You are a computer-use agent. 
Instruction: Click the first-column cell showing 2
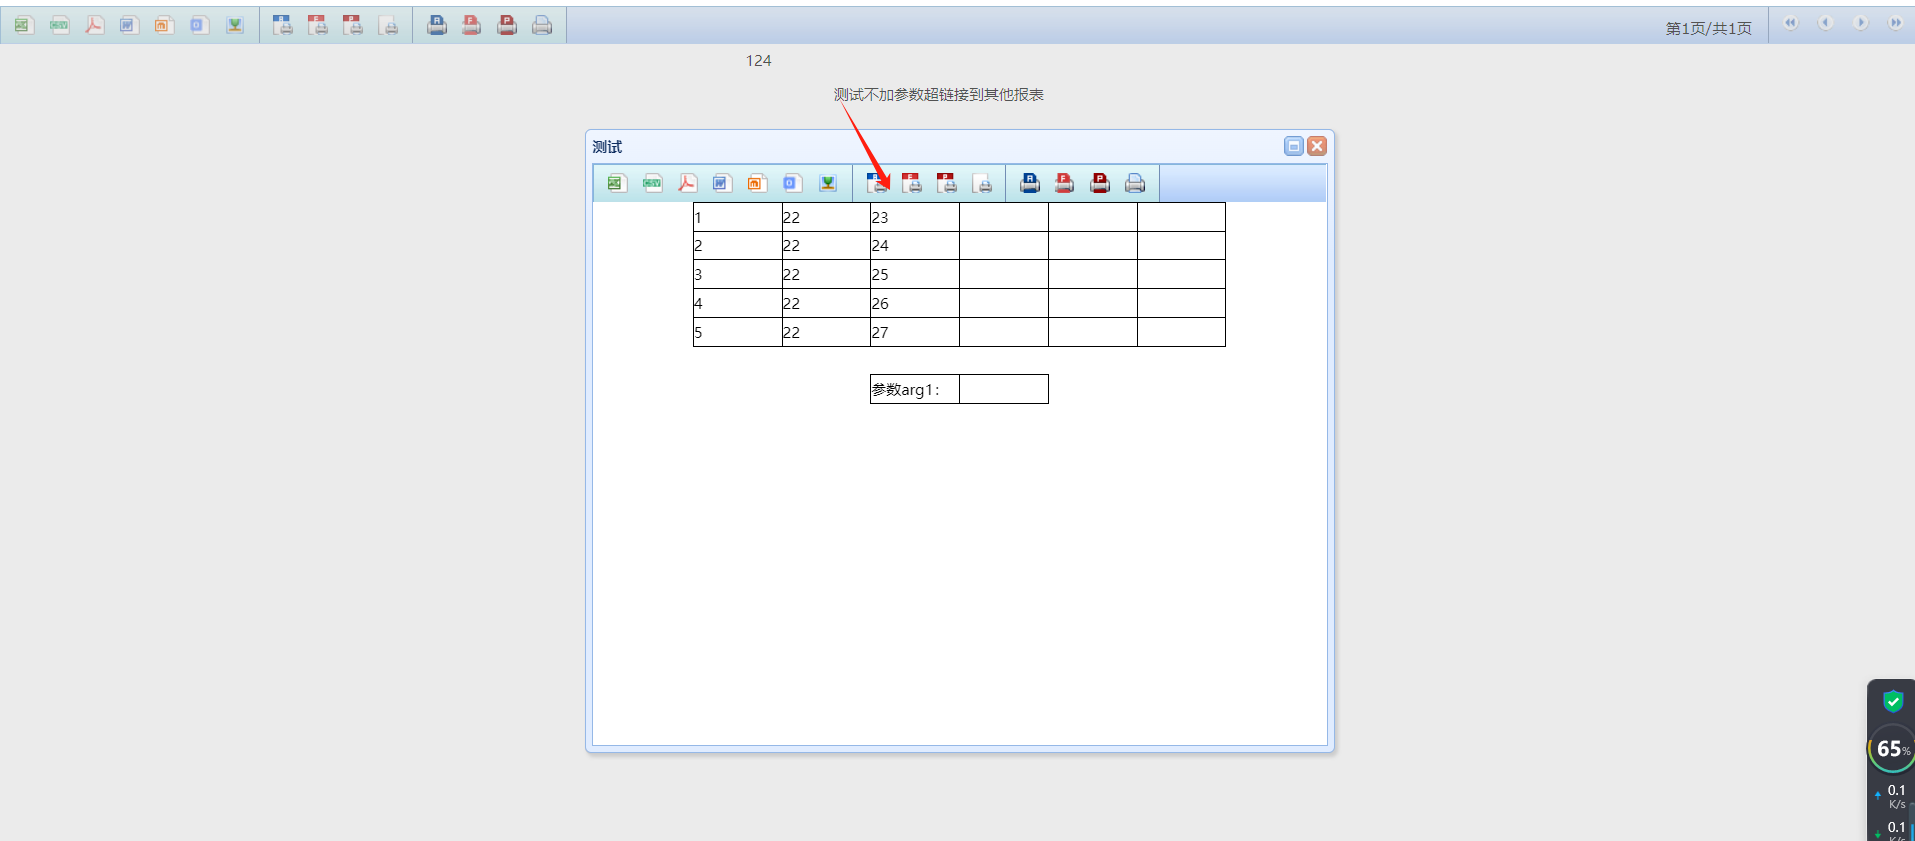point(738,246)
